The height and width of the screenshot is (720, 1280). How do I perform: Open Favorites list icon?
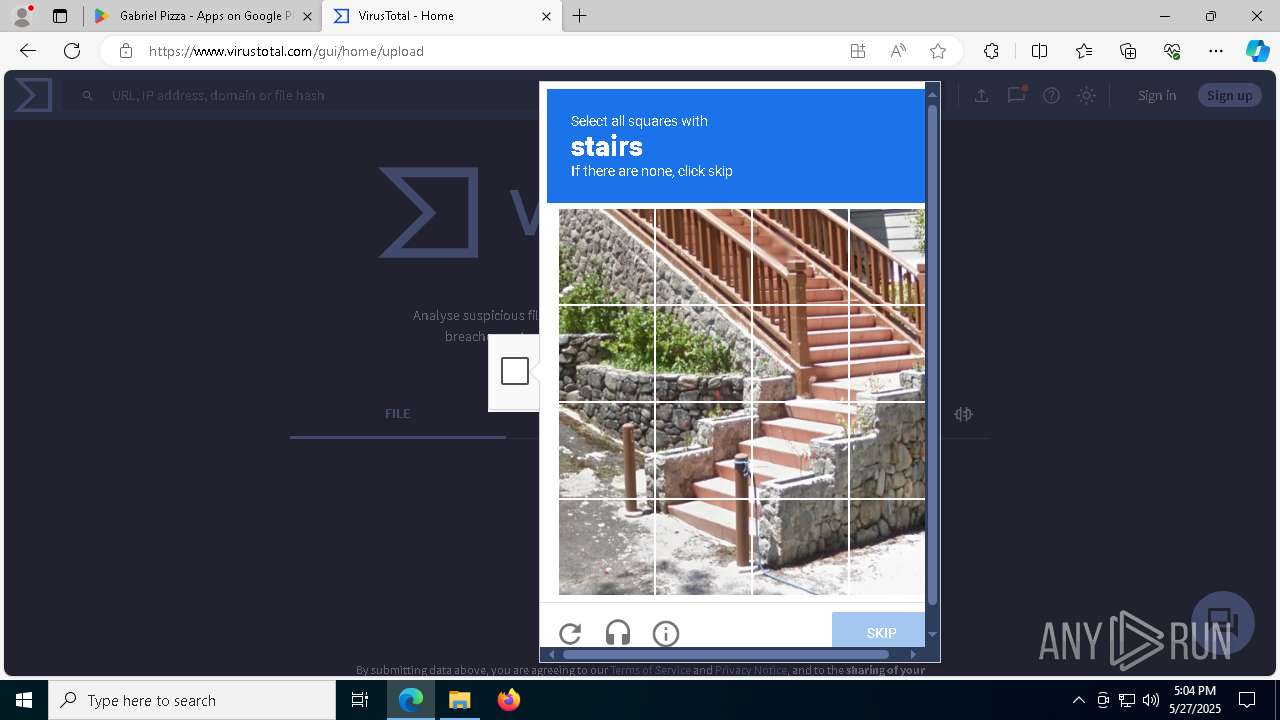[1084, 51]
